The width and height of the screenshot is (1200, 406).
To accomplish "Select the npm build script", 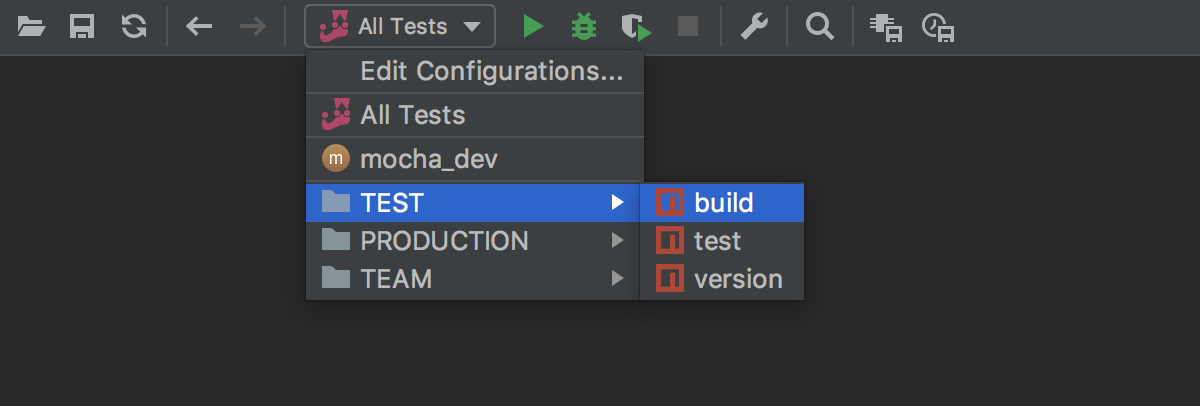I will point(722,203).
